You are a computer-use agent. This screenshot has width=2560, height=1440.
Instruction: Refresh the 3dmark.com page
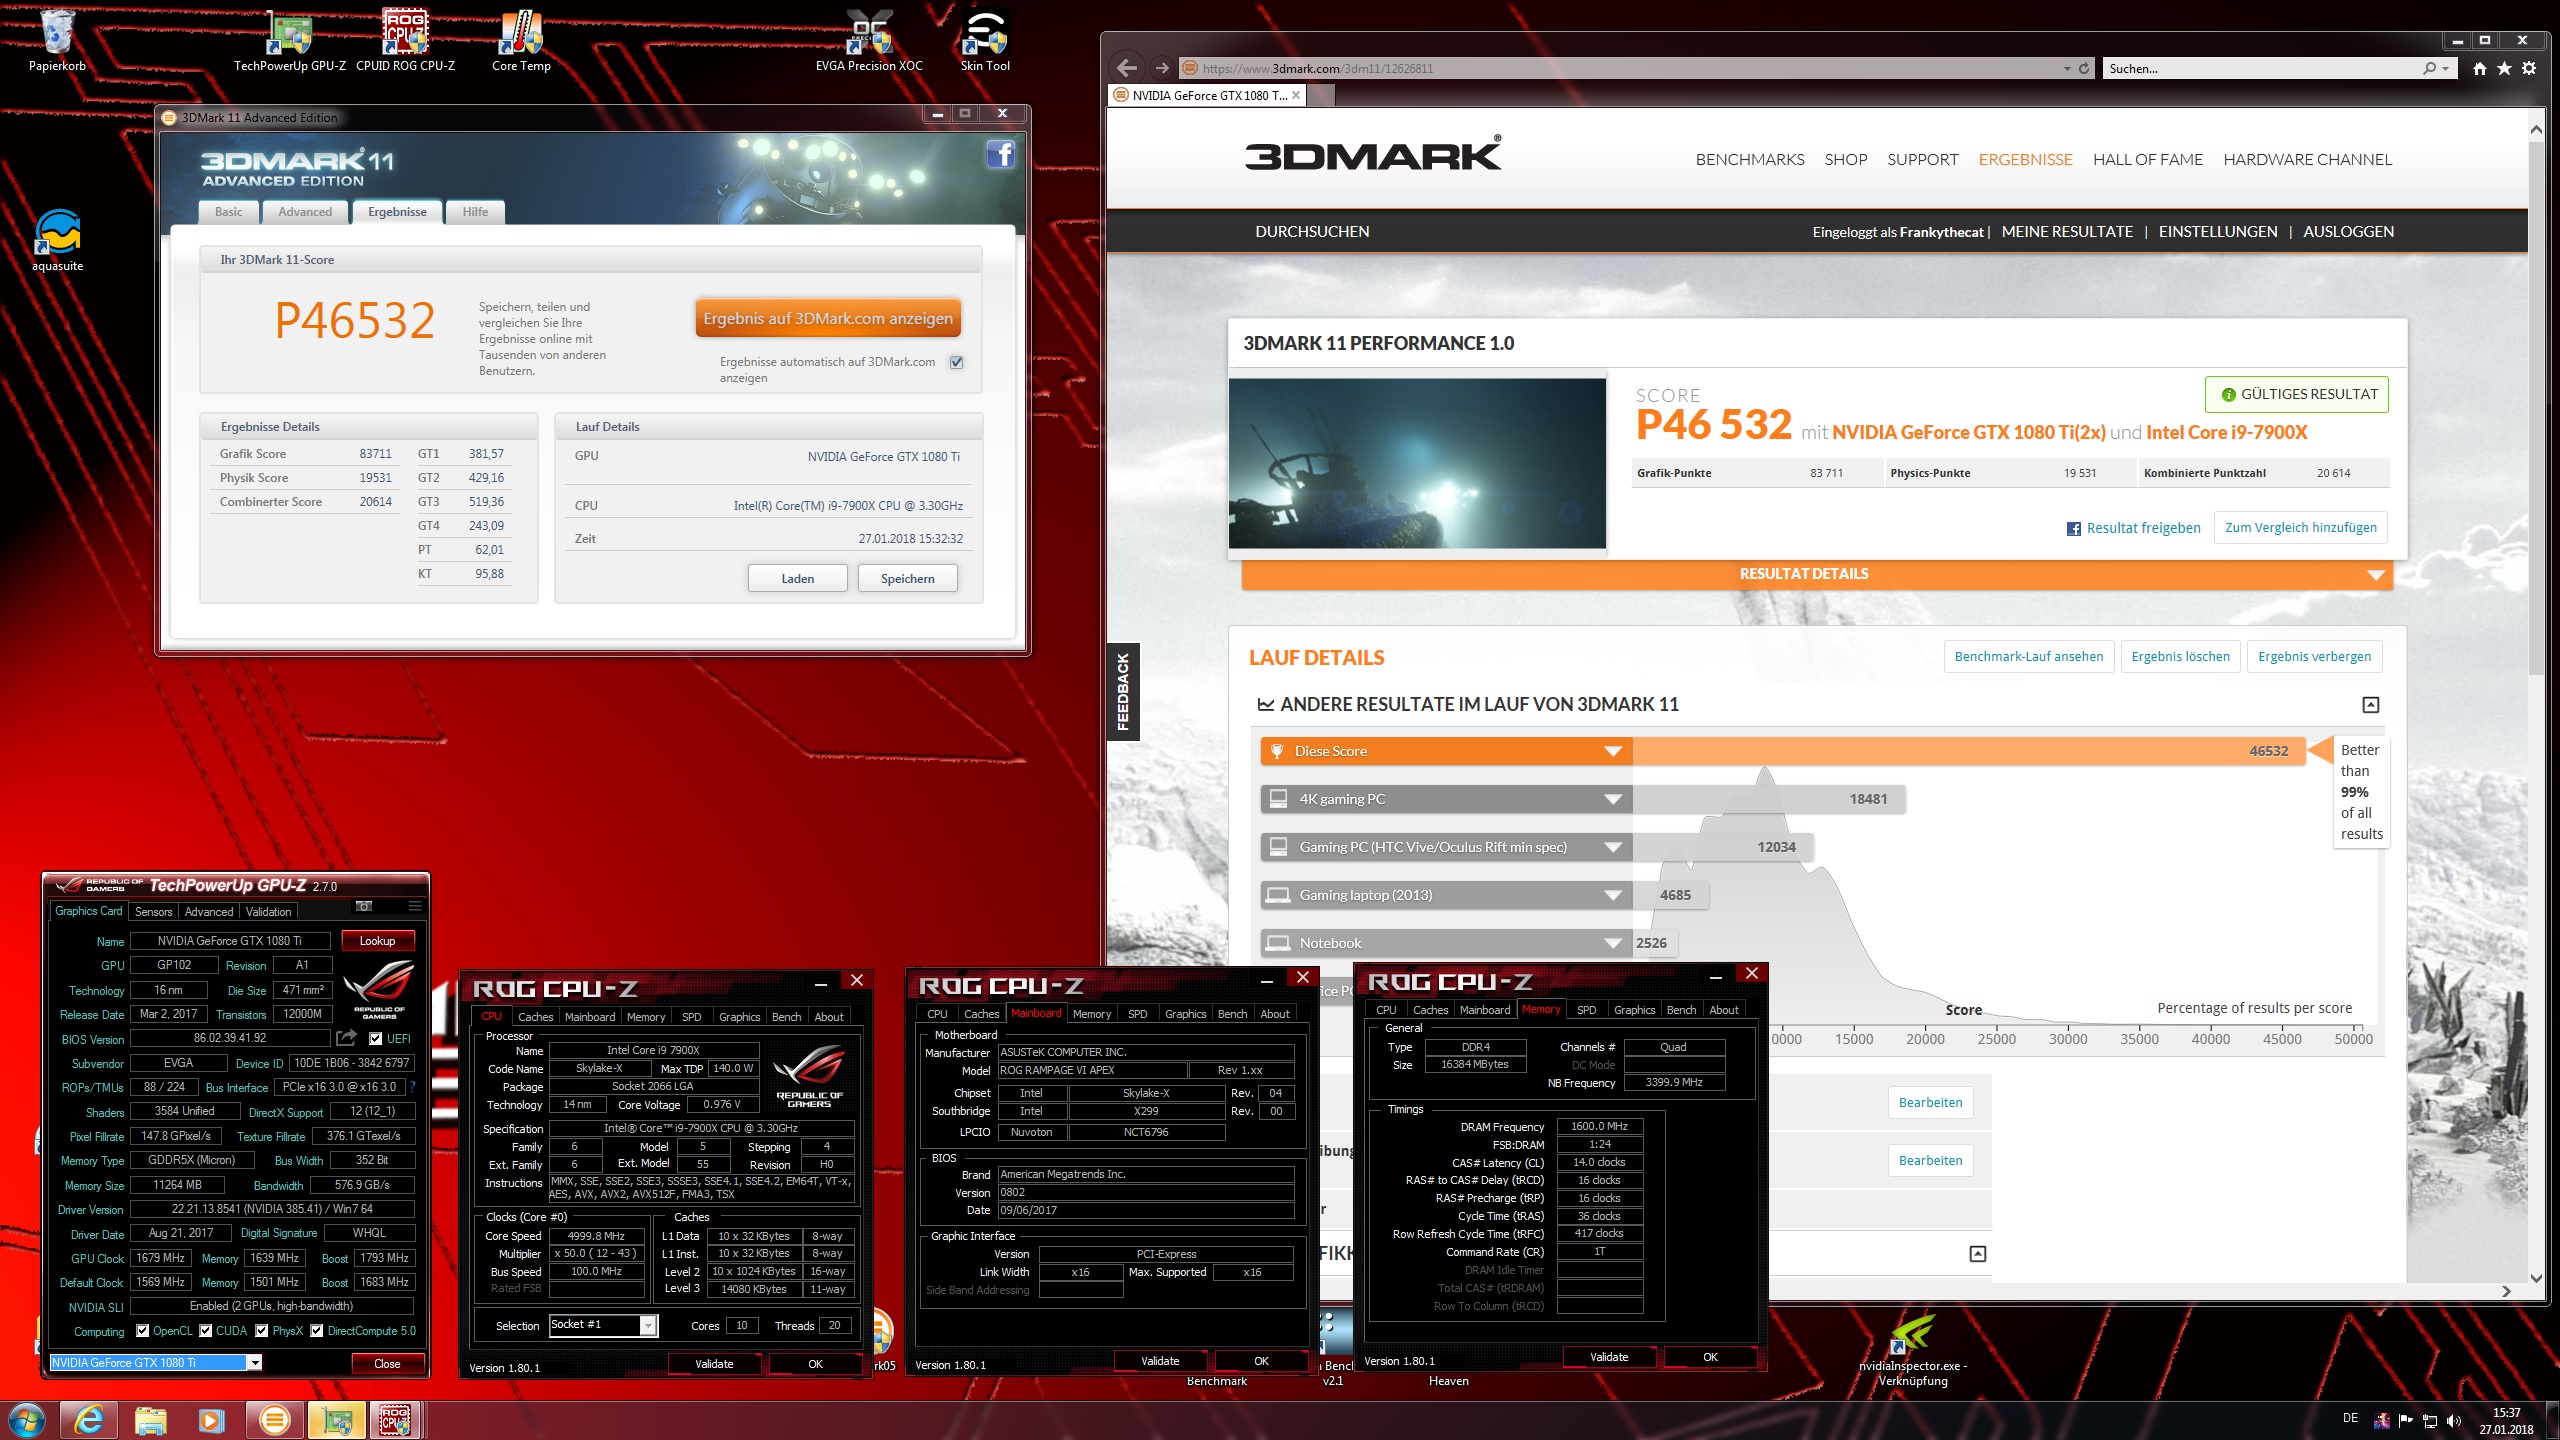2084,68
